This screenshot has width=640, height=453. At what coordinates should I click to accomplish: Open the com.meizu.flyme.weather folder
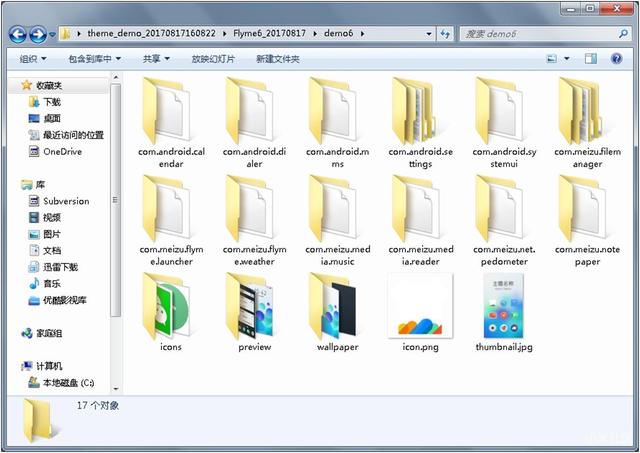point(254,220)
